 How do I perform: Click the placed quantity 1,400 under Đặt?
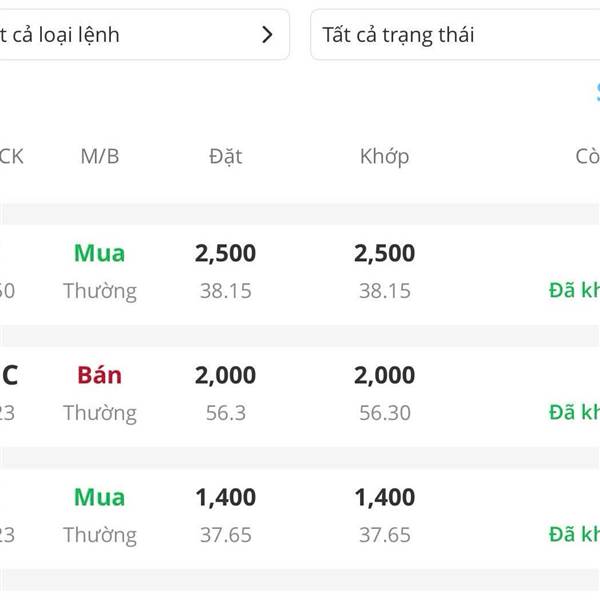(225, 497)
